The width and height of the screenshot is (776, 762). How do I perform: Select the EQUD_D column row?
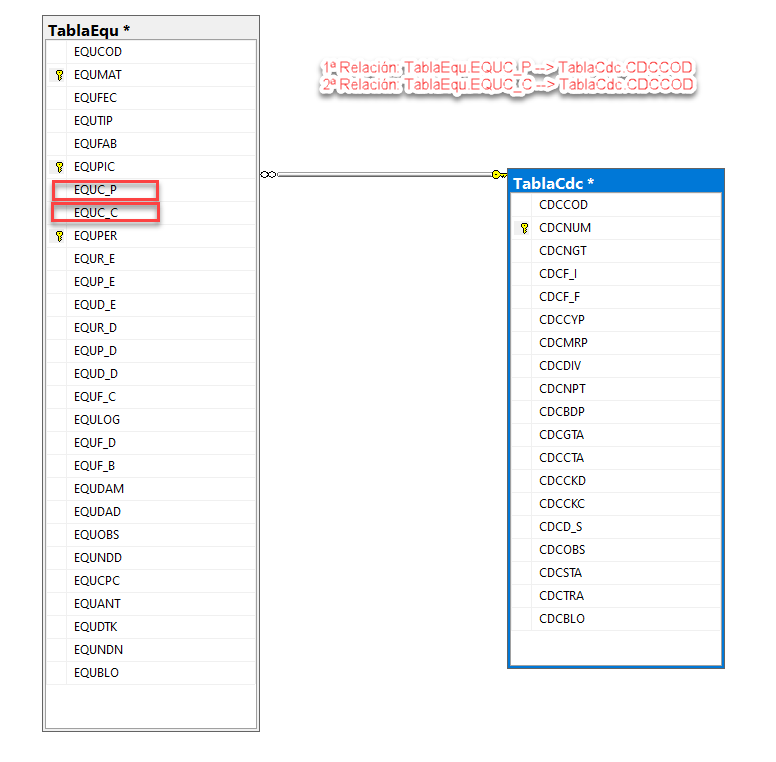[x=151, y=374]
